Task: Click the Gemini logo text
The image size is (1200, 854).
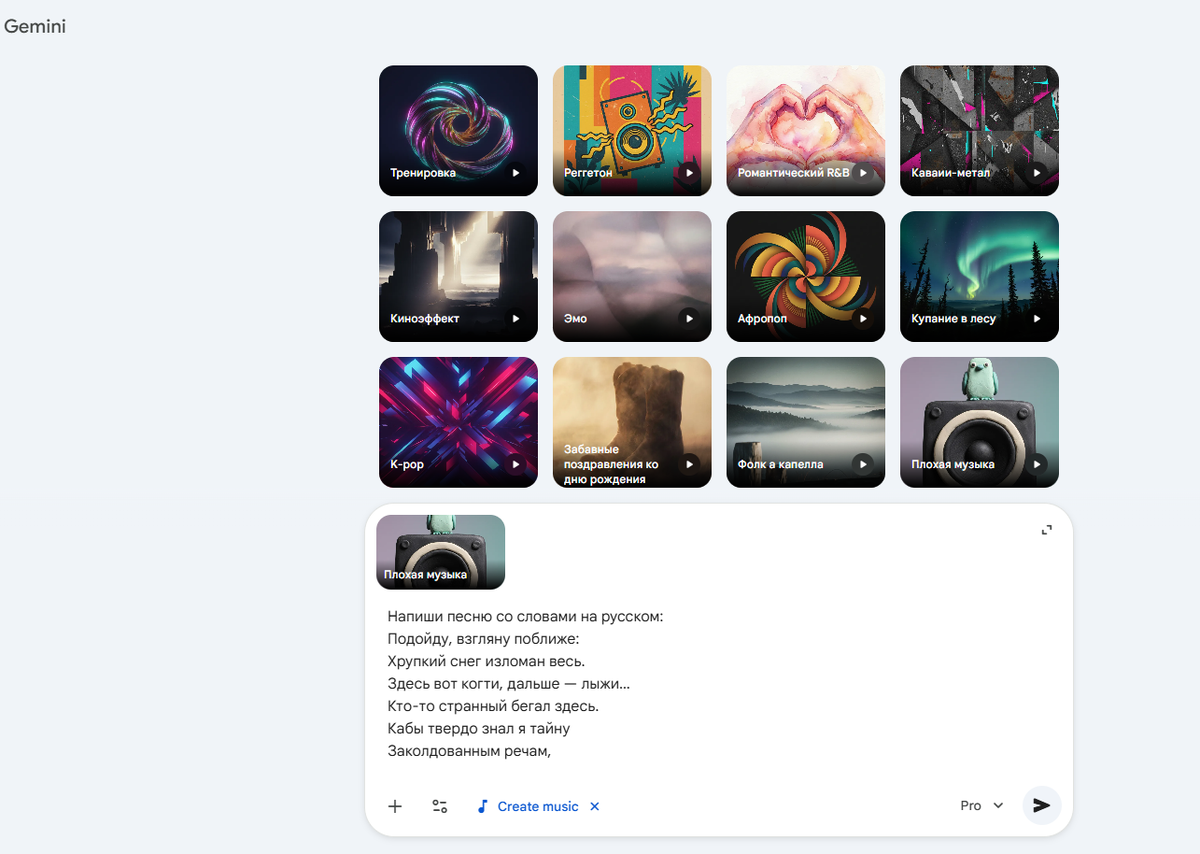Action: coord(35,26)
